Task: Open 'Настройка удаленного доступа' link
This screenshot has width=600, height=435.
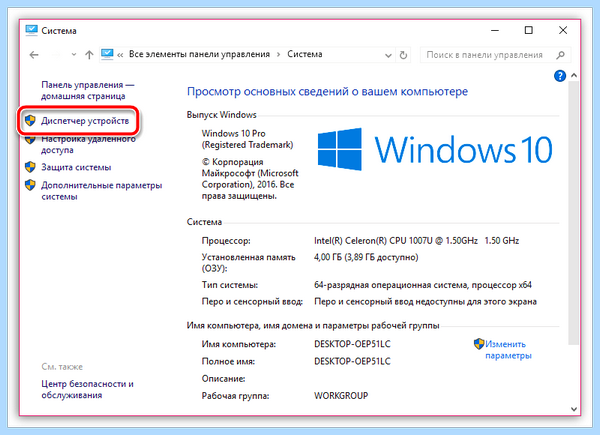Action: [88, 144]
